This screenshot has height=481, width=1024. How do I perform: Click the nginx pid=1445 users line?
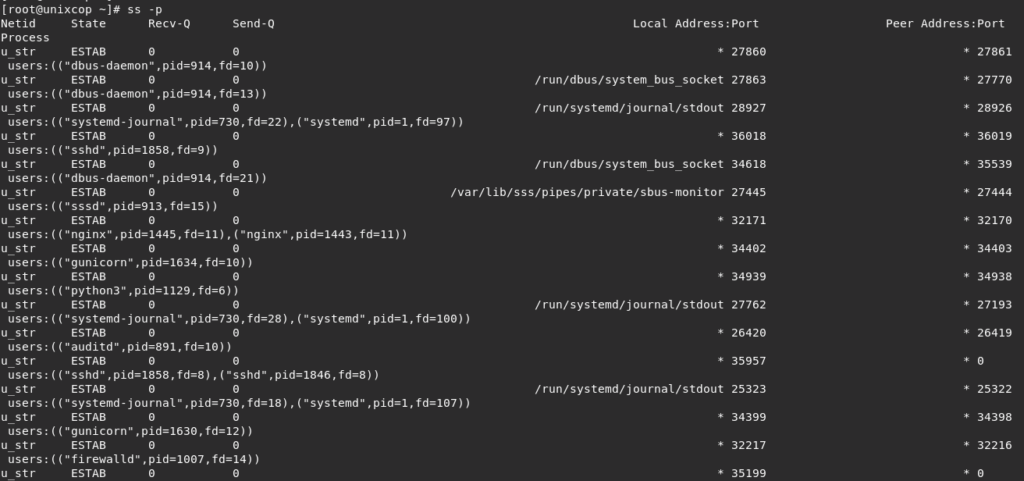(x=207, y=234)
